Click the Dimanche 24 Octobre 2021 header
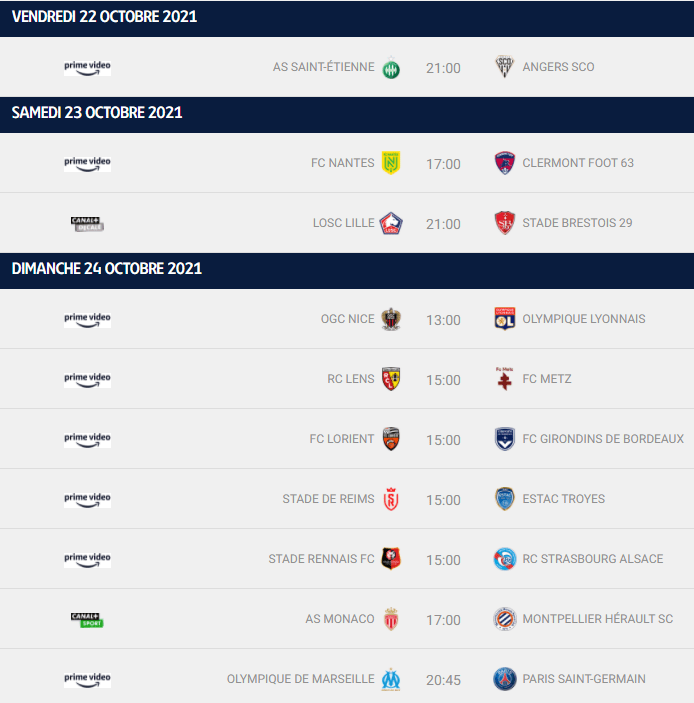The width and height of the screenshot is (694, 703). tap(347, 269)
